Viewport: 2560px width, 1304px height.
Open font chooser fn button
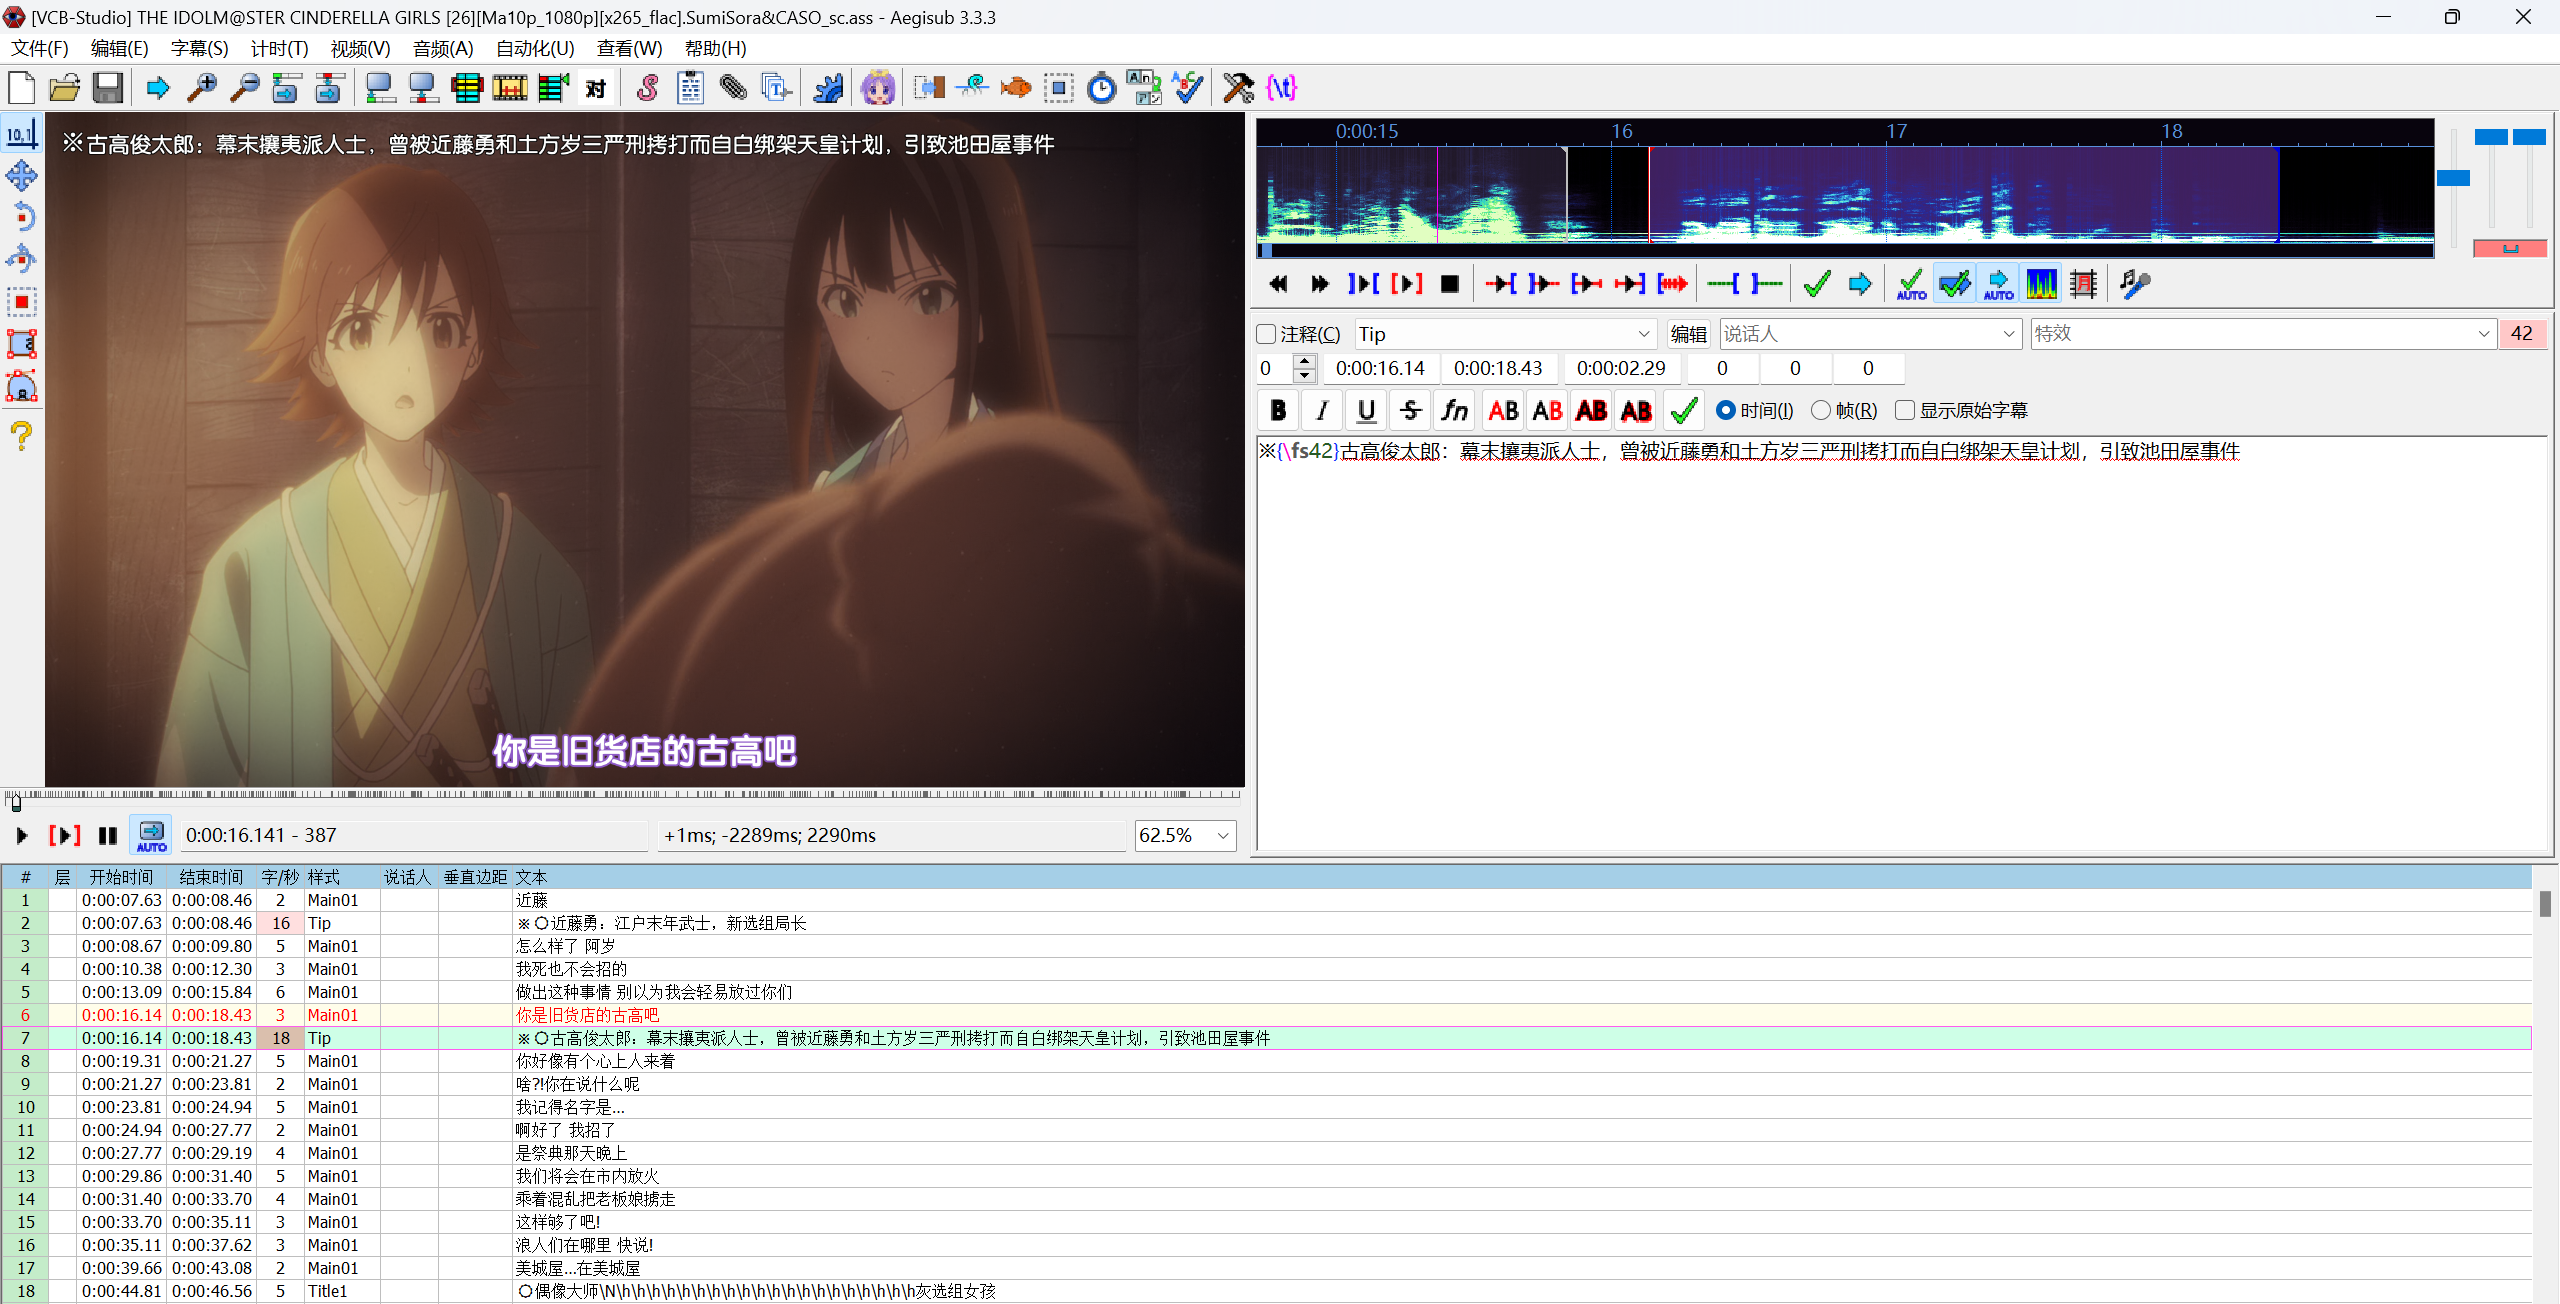(1454, 410)
